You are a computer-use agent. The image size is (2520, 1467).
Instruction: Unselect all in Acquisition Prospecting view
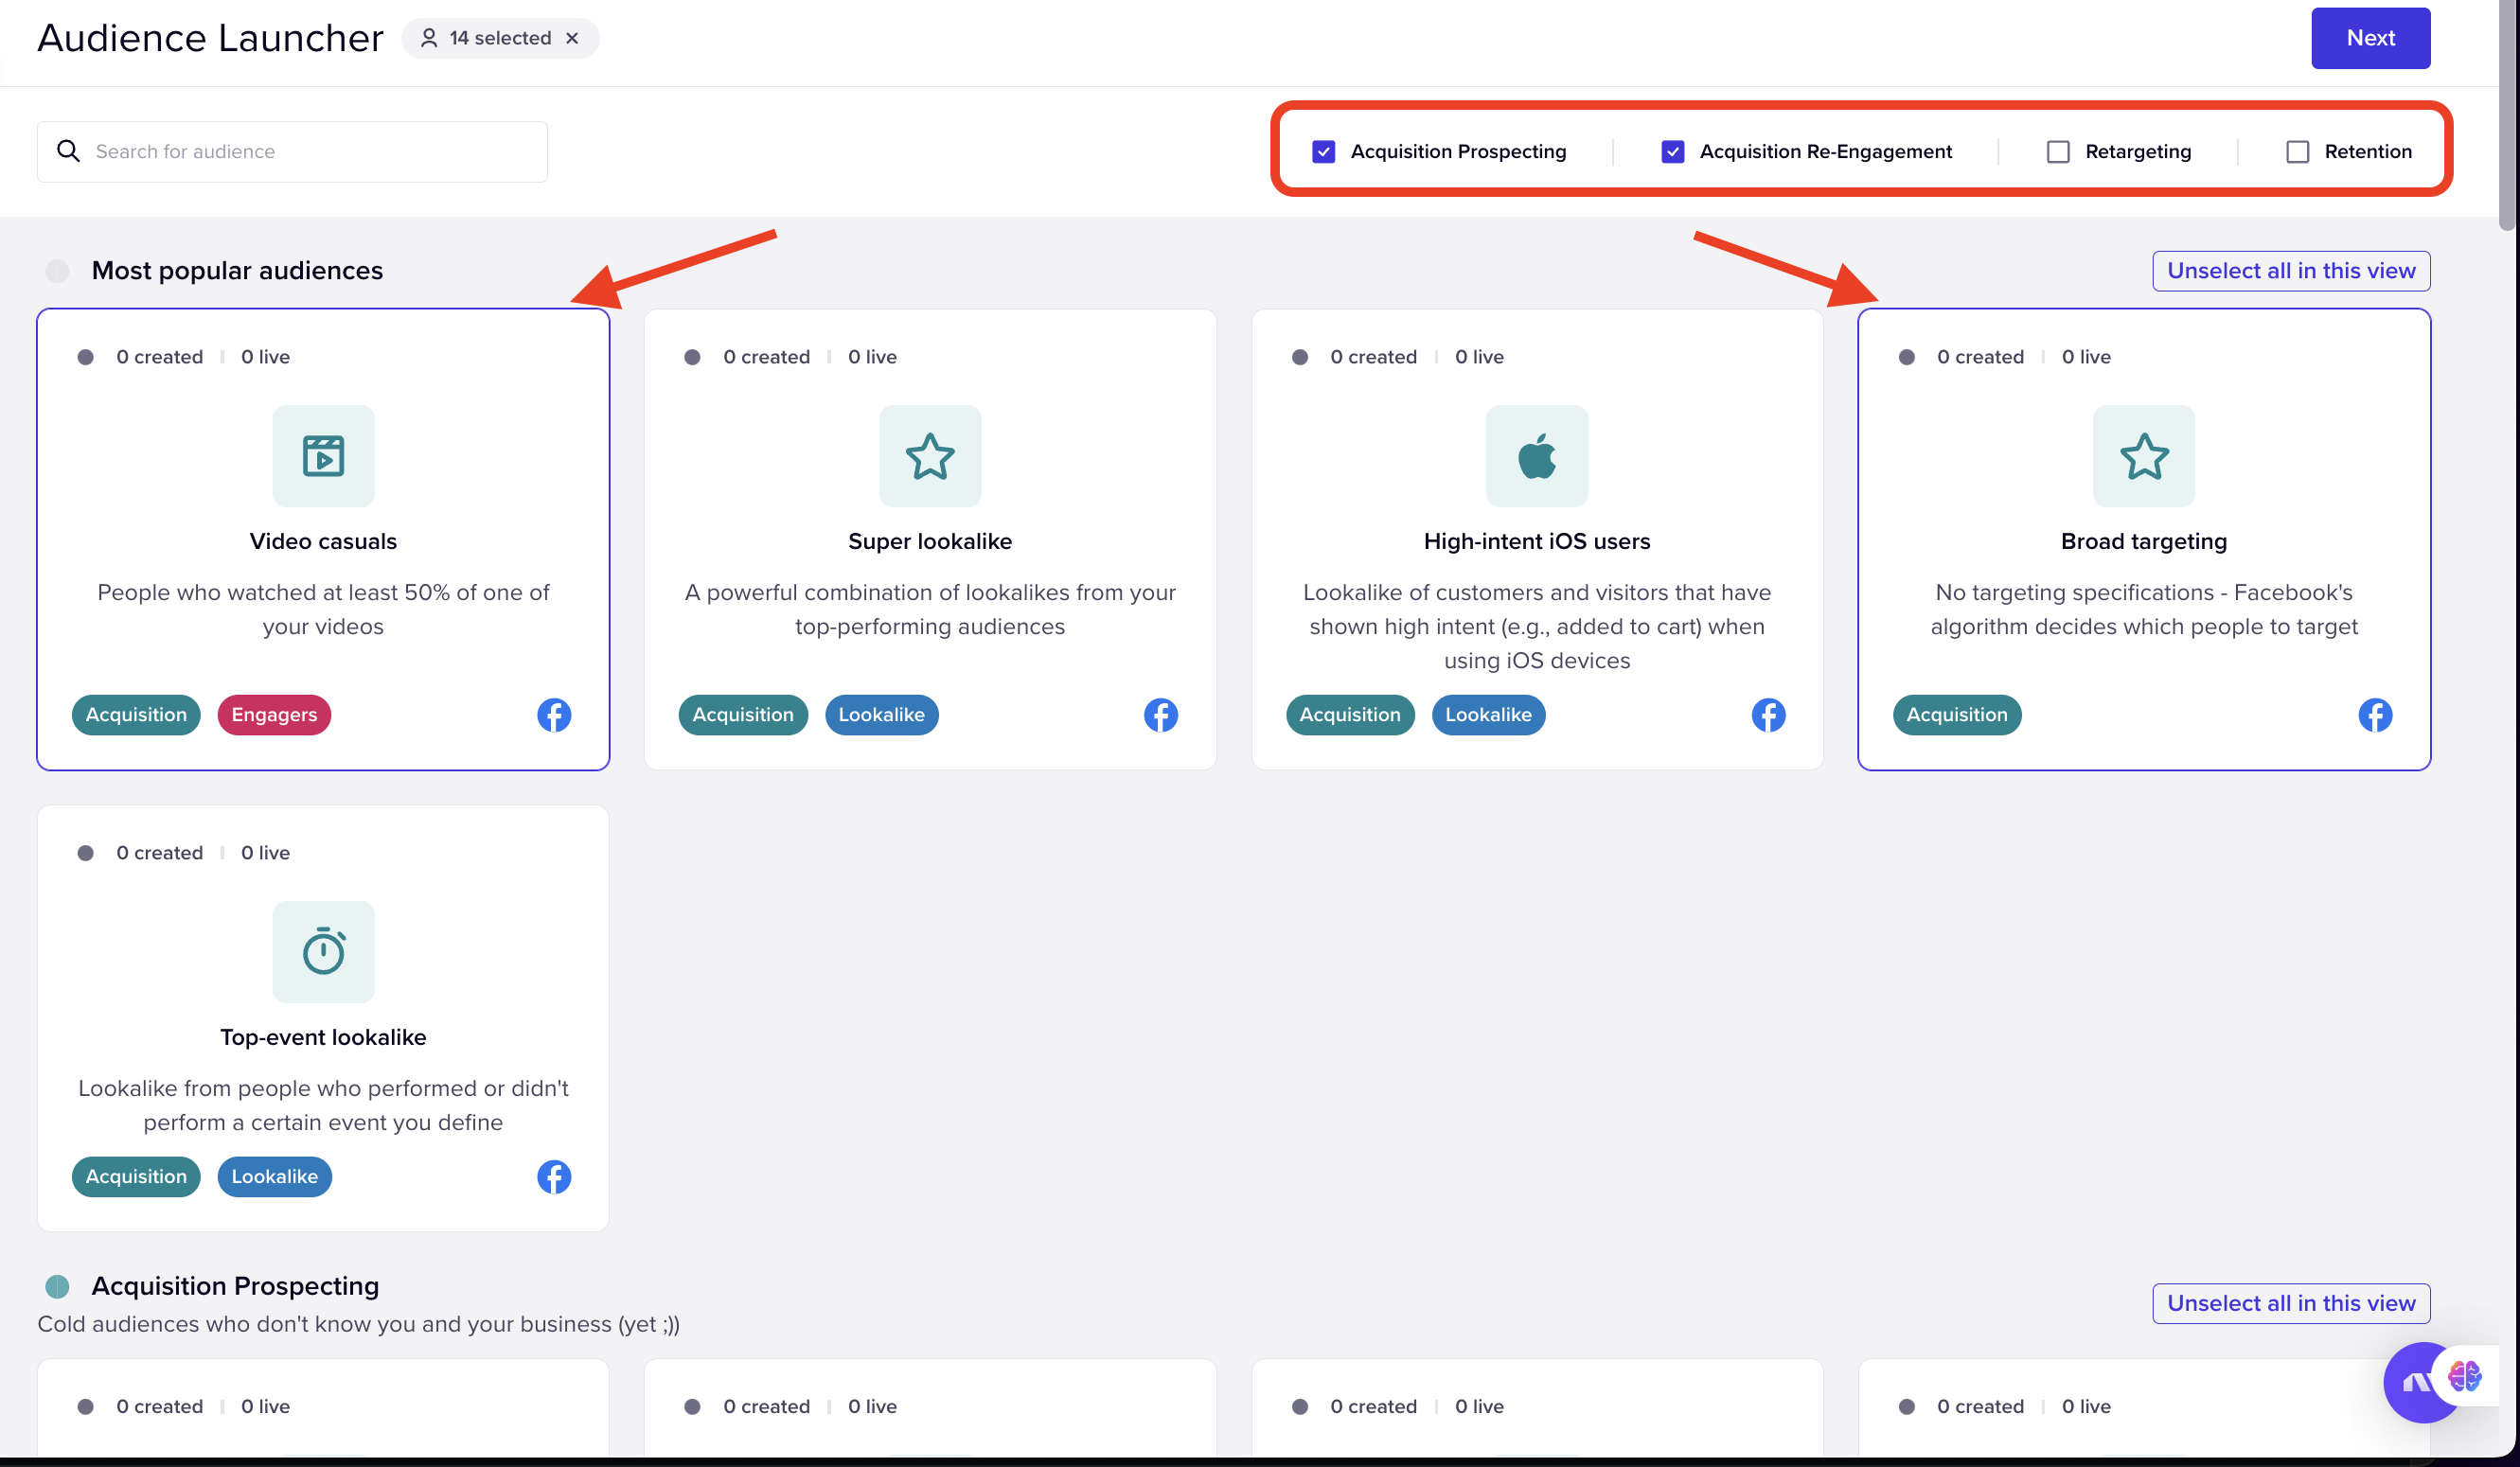pyautogui.click(x=2291, y=1304)
